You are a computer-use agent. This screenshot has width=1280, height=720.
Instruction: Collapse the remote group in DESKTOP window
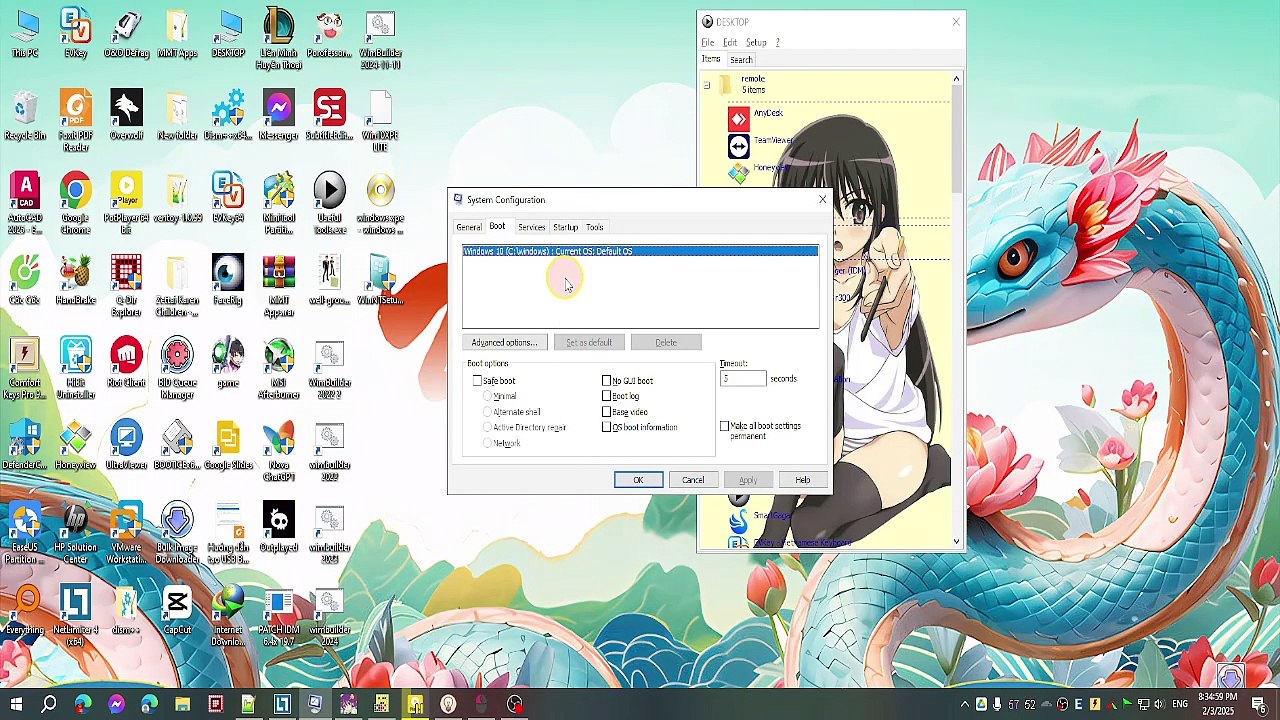coord(707,86)
